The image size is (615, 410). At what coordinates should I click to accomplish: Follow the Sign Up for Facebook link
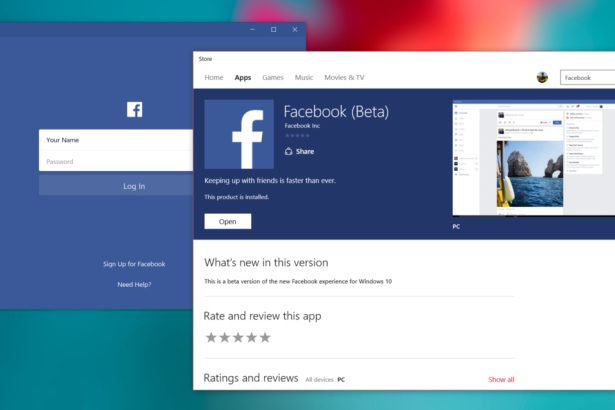tap(134, 264)
